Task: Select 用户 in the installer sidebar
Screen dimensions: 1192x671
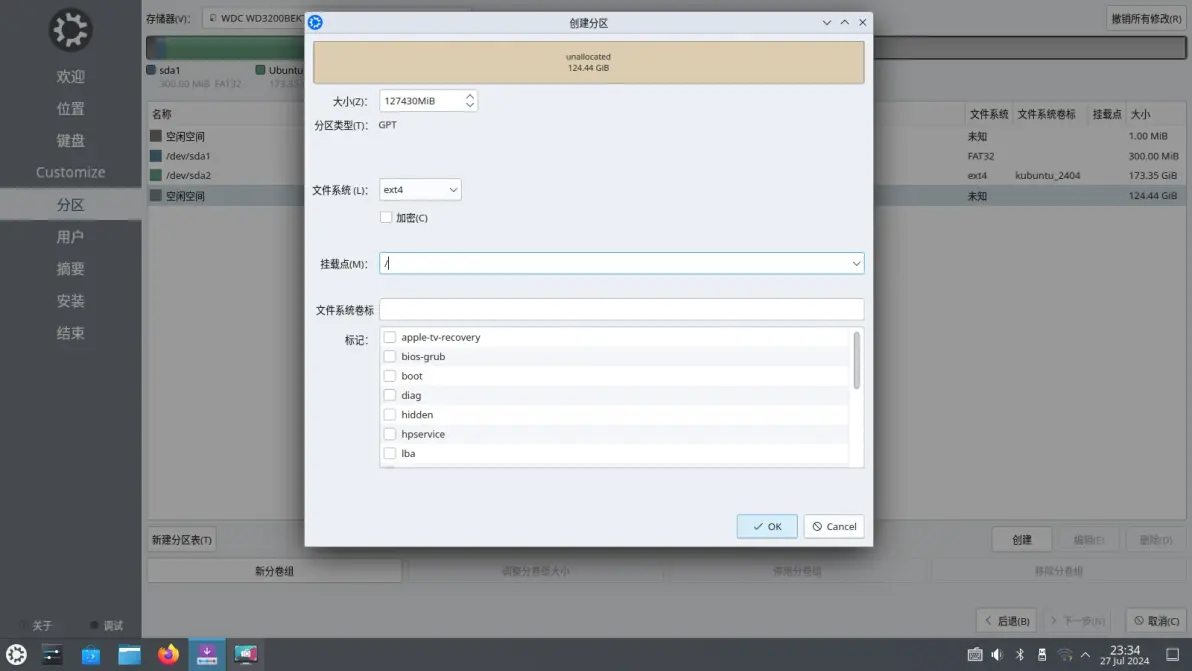Action: (69, 236)
